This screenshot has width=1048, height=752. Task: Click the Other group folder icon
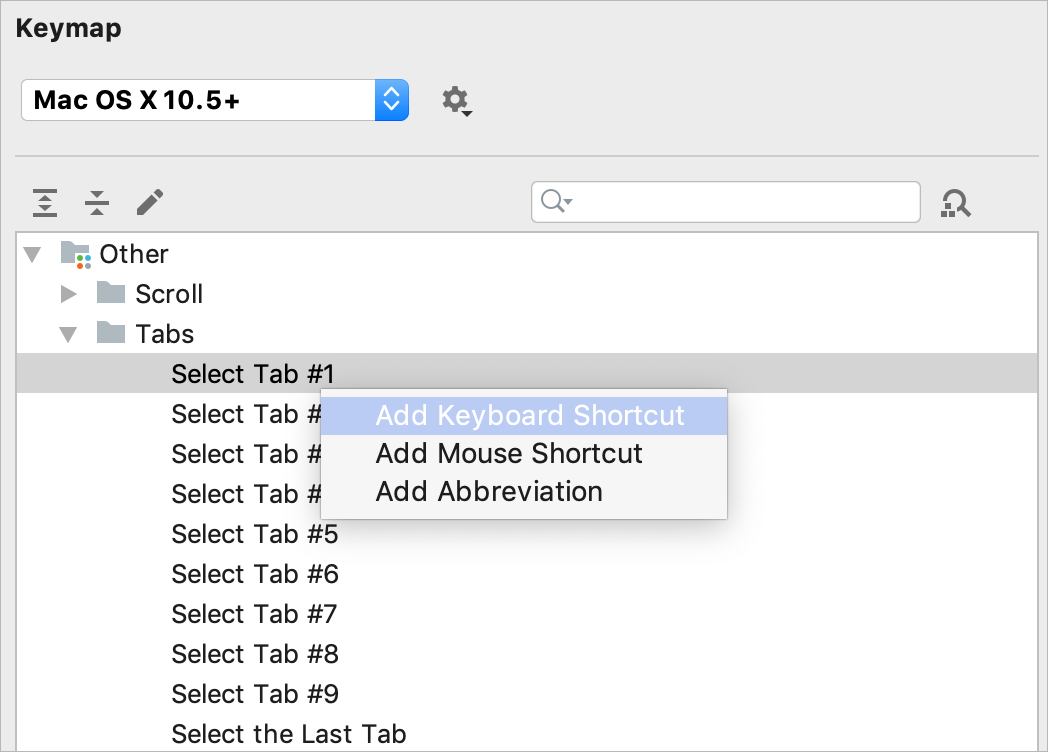tap(76, 255)
